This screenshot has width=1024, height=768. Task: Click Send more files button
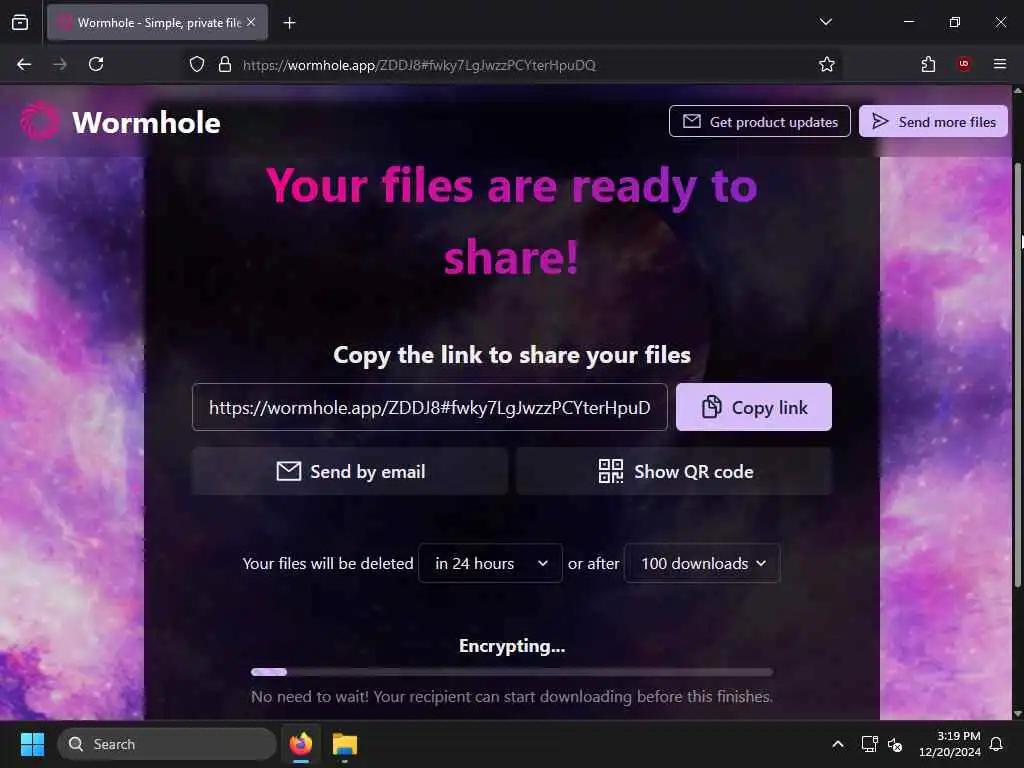coord(933,121)
